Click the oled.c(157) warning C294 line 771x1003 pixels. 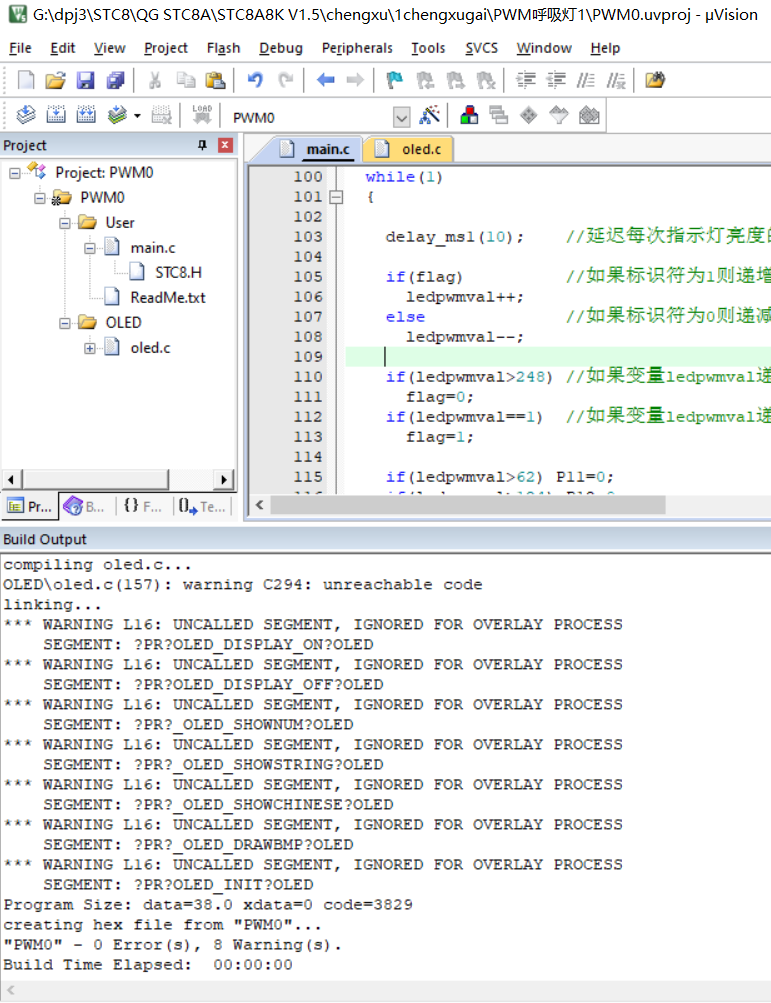click(242, 585)
